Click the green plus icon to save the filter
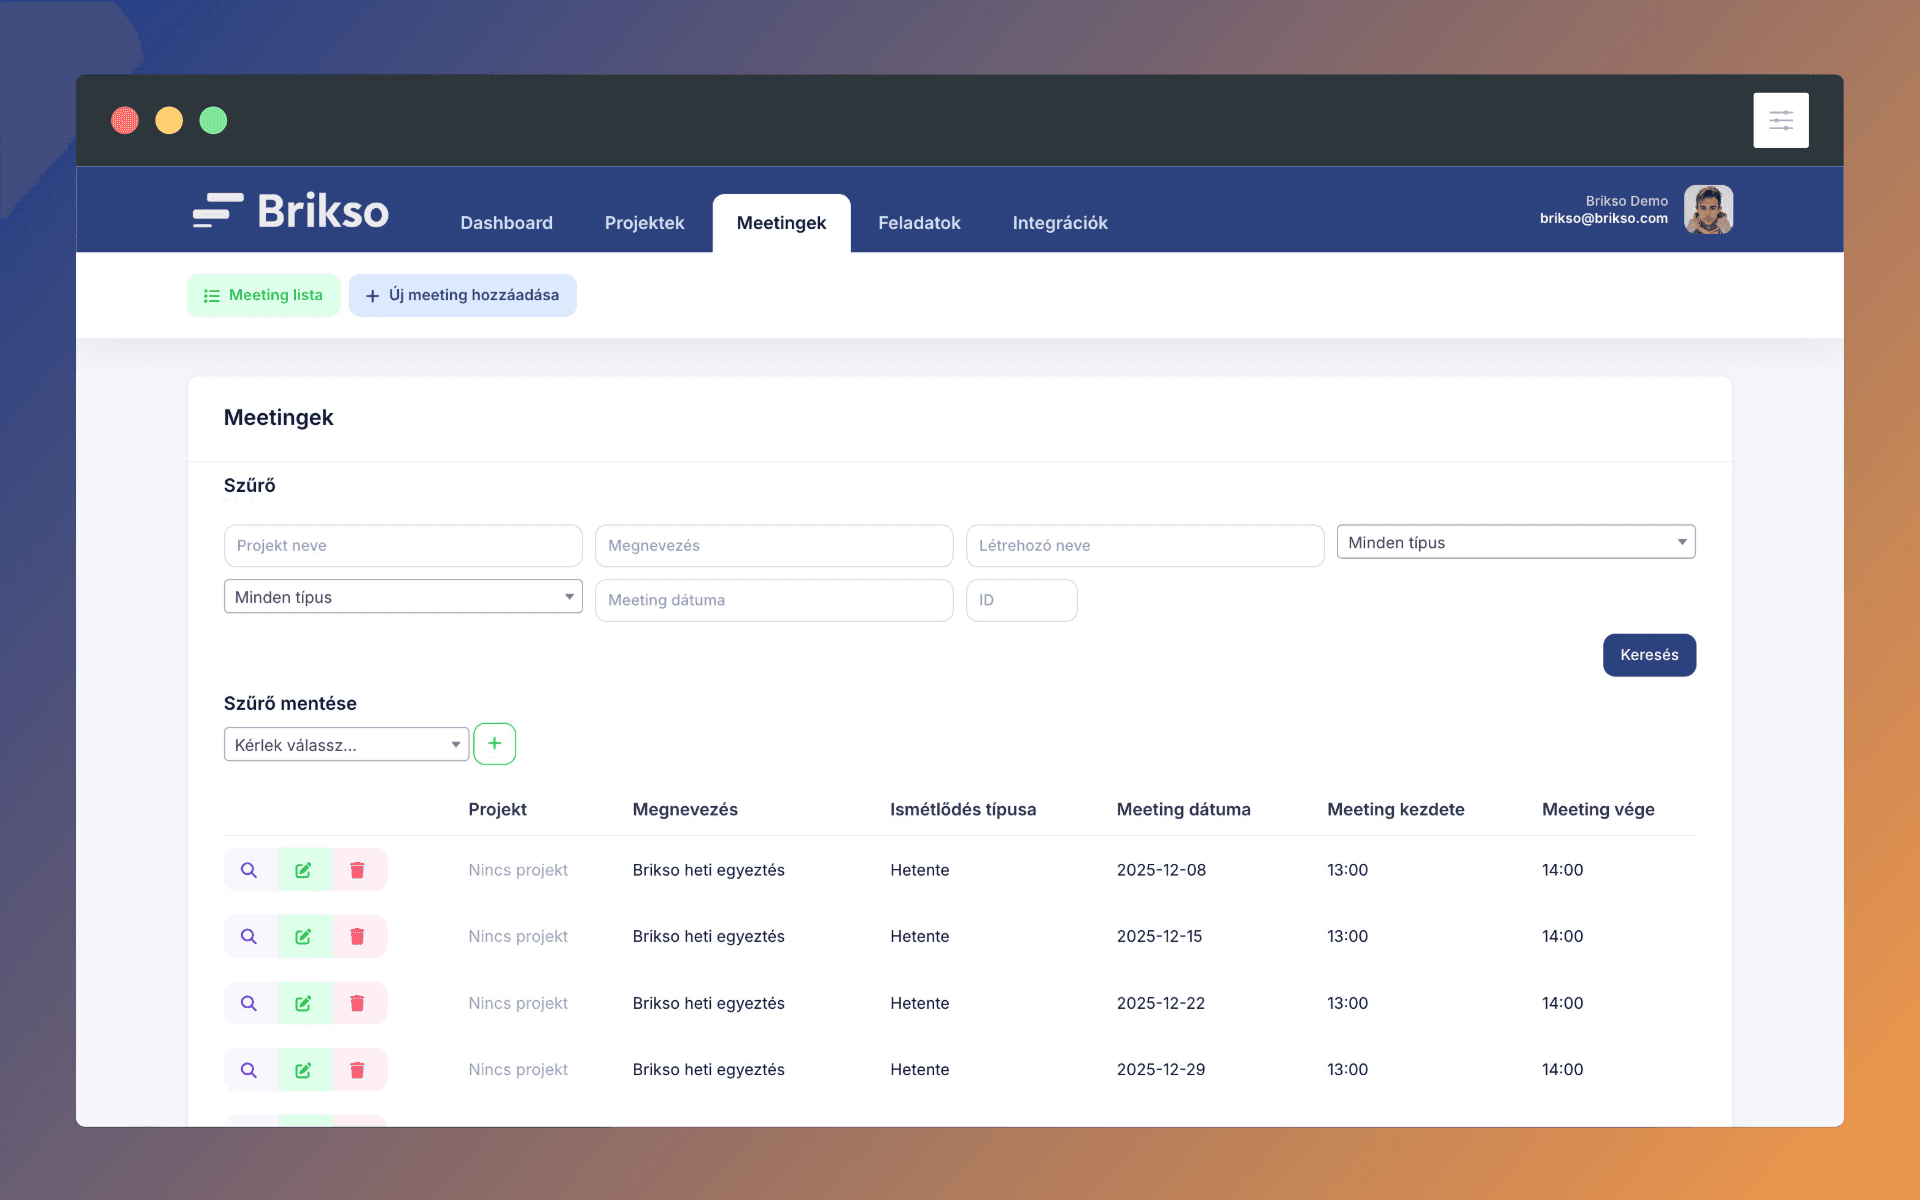 [x=494, y=744]
